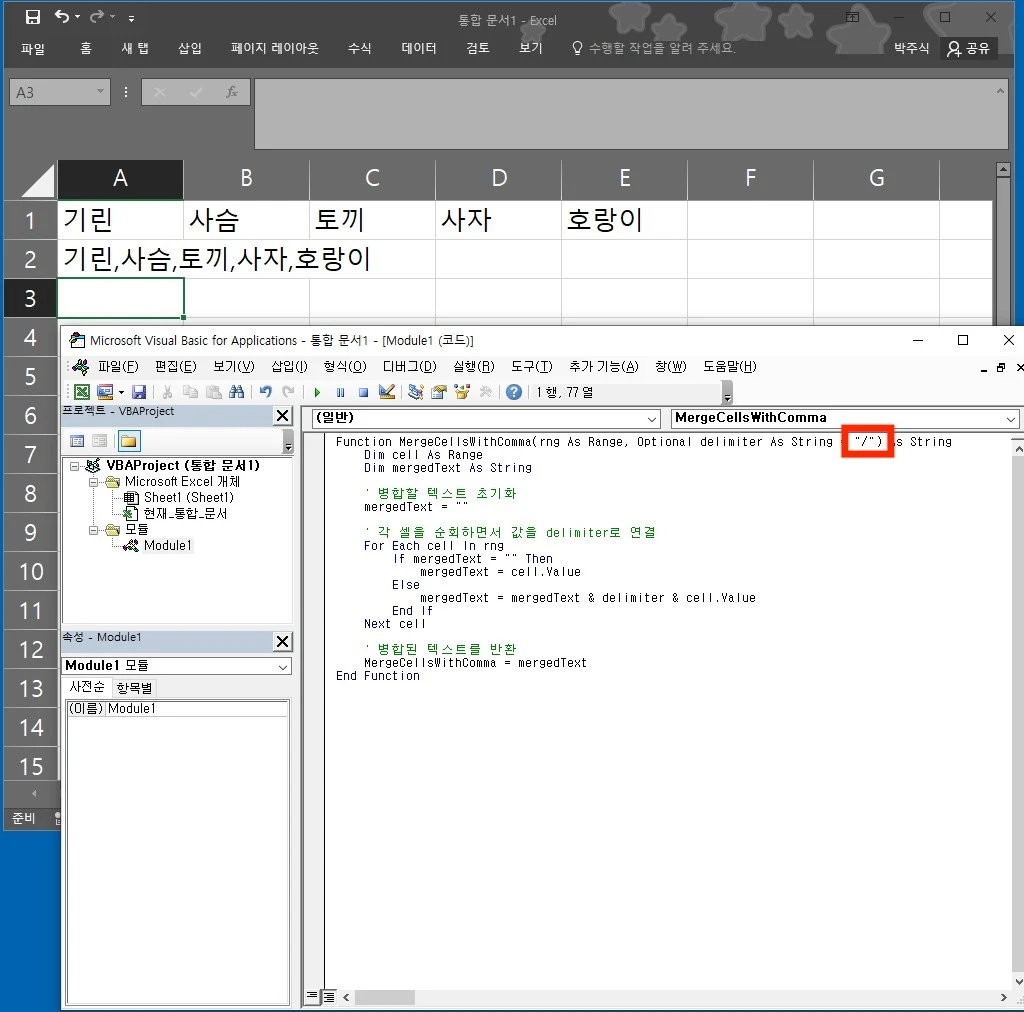
Task: Click View Object icon in the Project panel
Action: click(x=99, y=441)
